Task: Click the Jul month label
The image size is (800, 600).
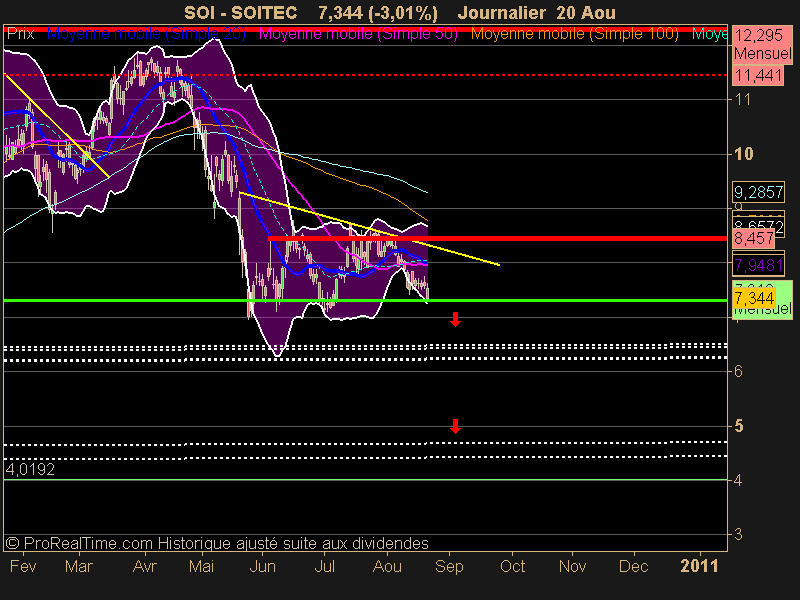Action: tap(324, 566)
